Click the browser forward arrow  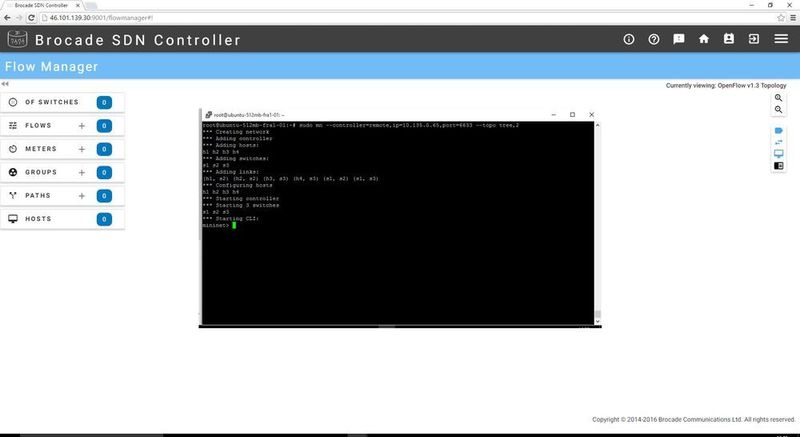[19, 18]
